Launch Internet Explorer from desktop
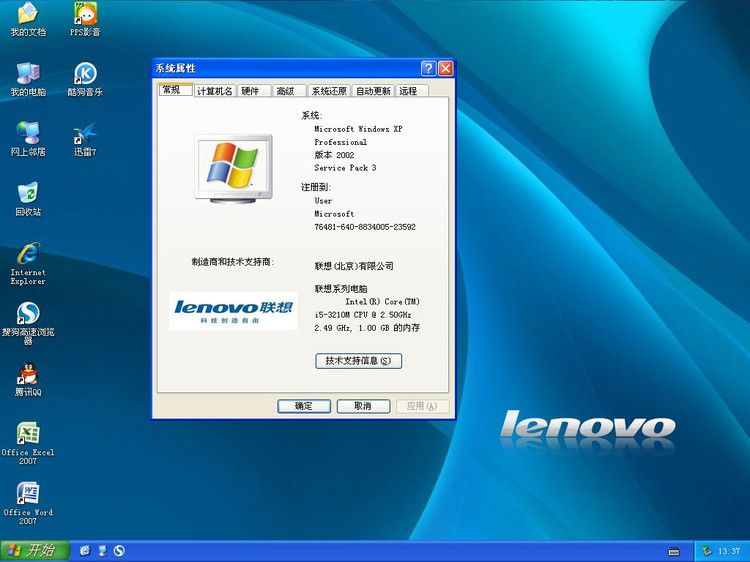The image size is (750, 562). [28, 264]
